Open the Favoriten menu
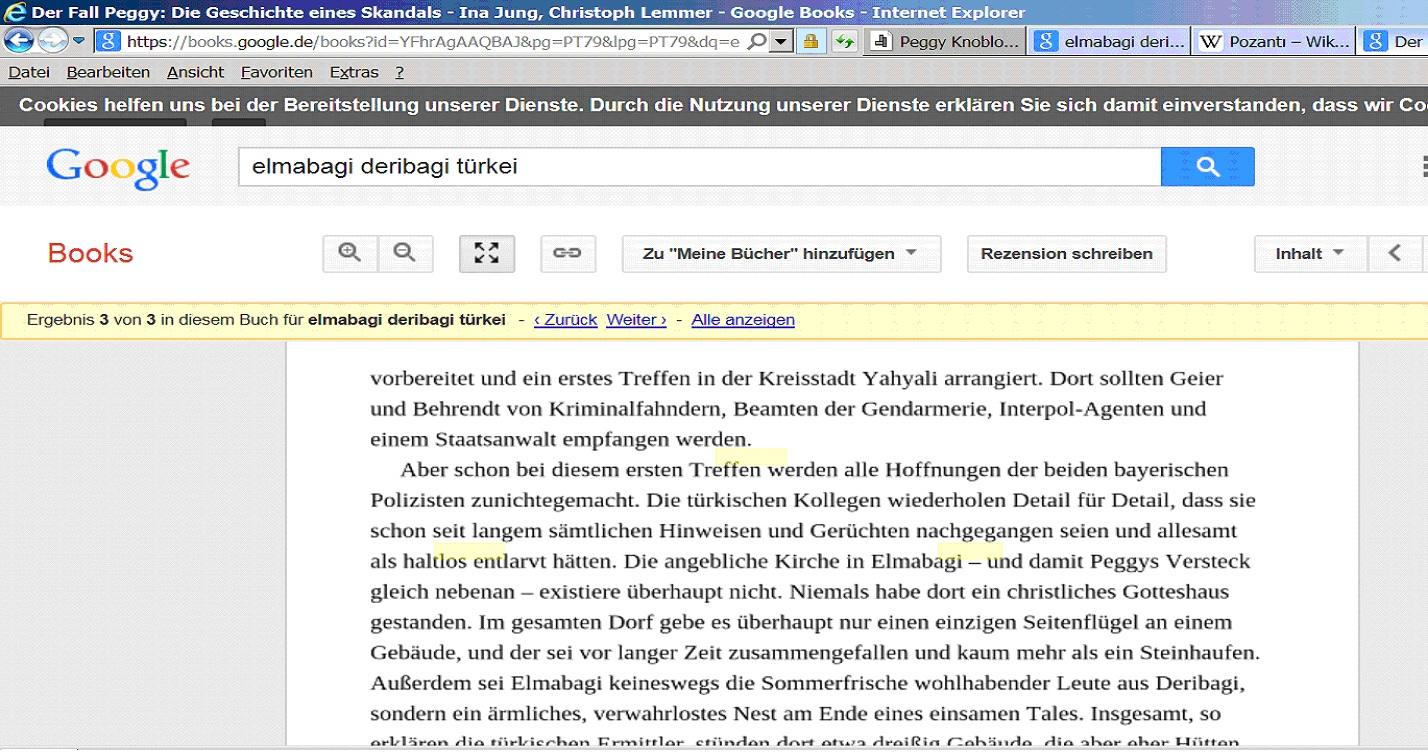 [x=277, y=72]
